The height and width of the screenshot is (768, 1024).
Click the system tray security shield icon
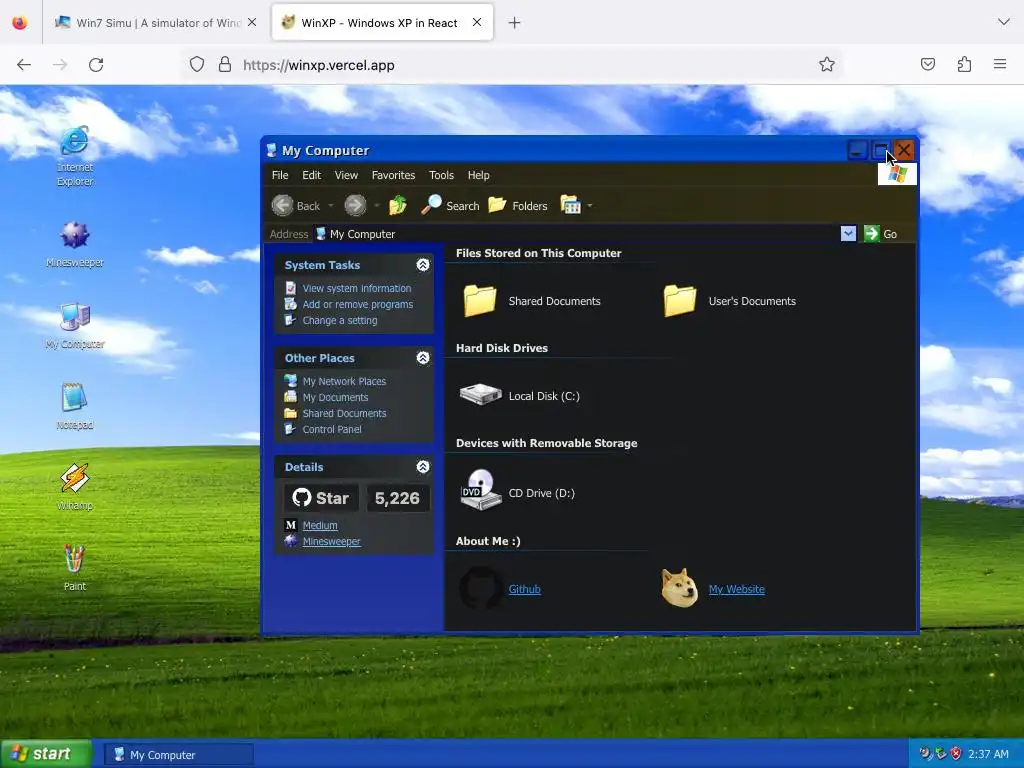(956, 754)
